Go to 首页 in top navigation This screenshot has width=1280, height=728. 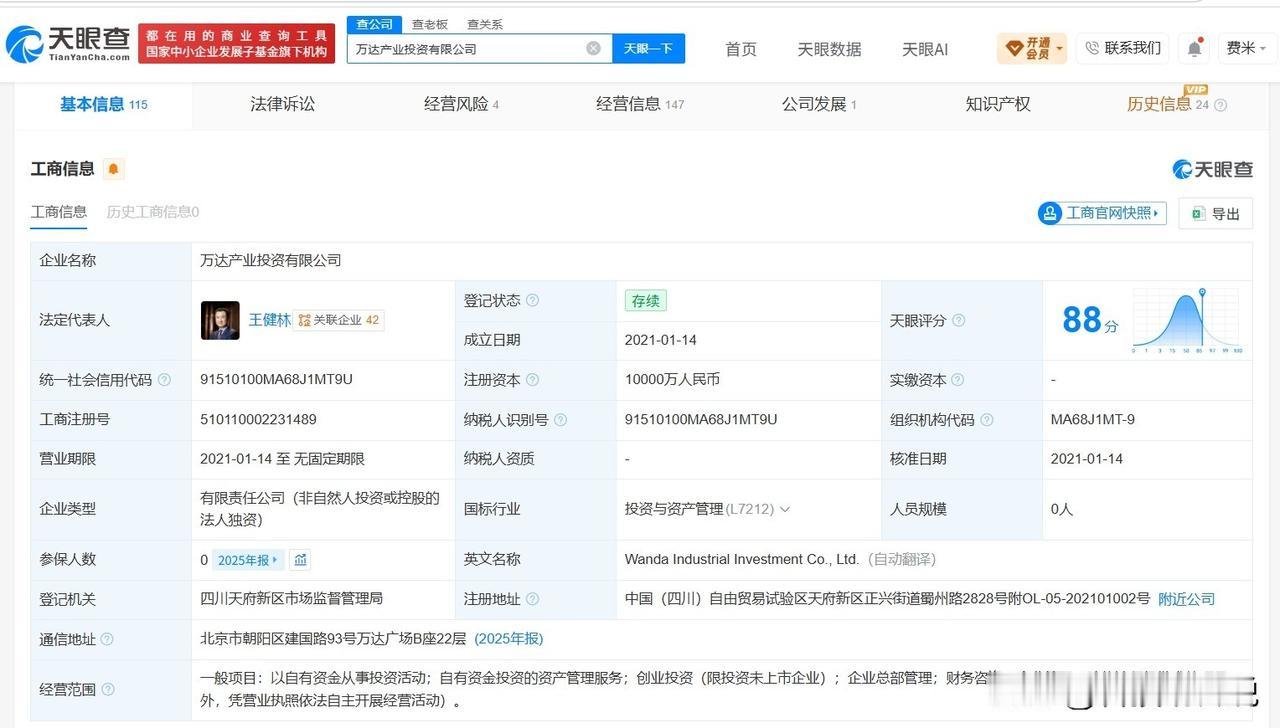point(741,49)
